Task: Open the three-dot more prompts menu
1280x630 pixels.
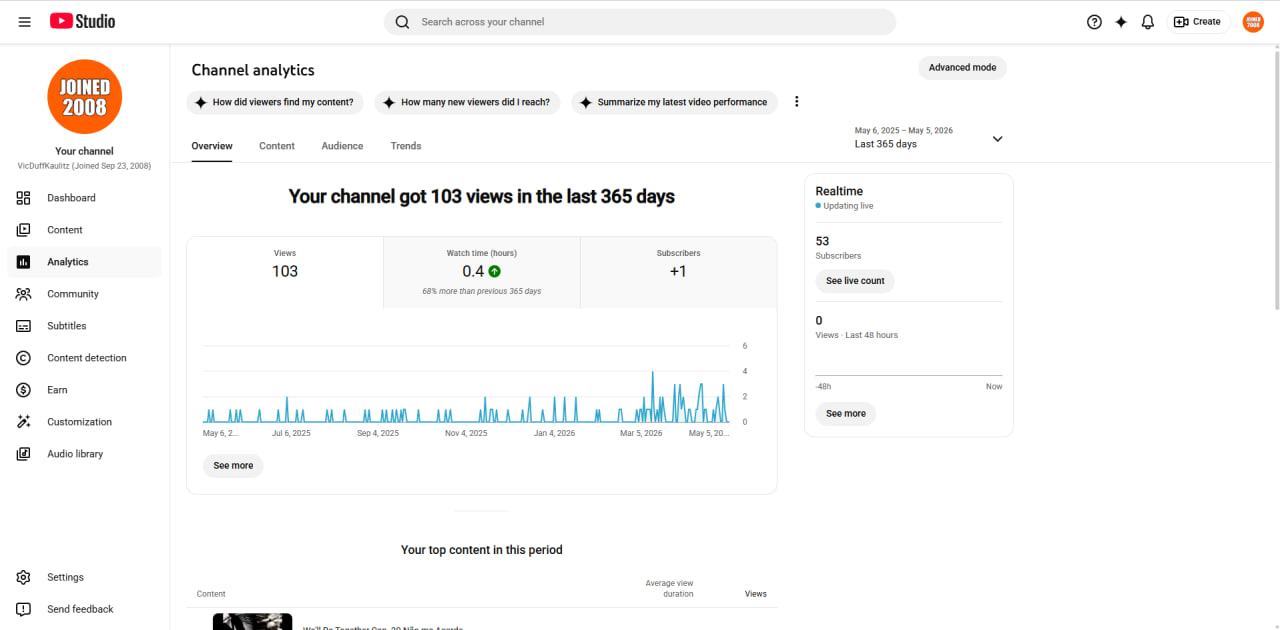Action: click(797, 102)
